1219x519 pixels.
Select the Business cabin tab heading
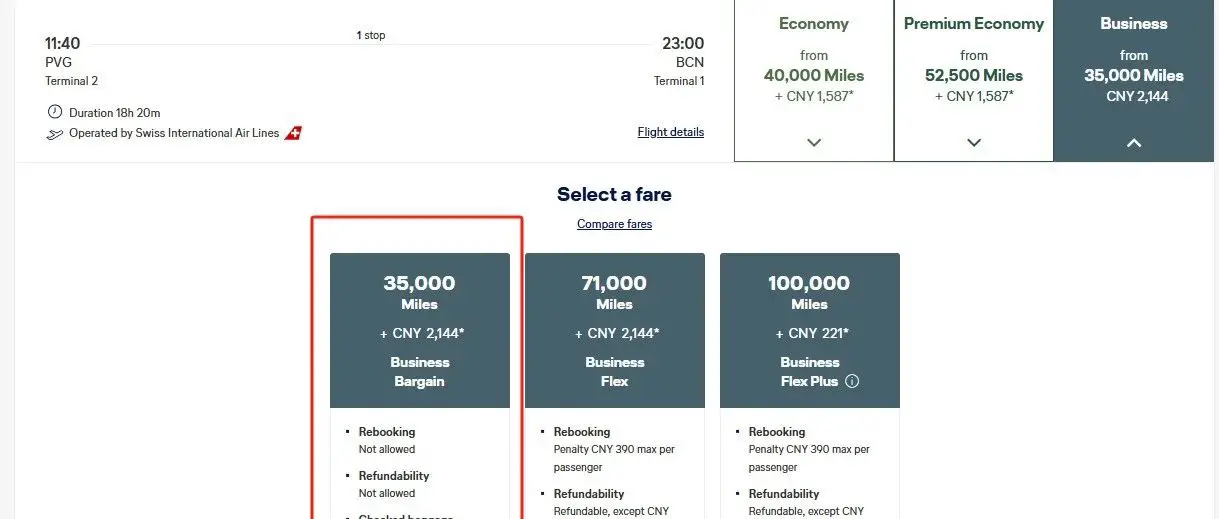pos(1133,24)
